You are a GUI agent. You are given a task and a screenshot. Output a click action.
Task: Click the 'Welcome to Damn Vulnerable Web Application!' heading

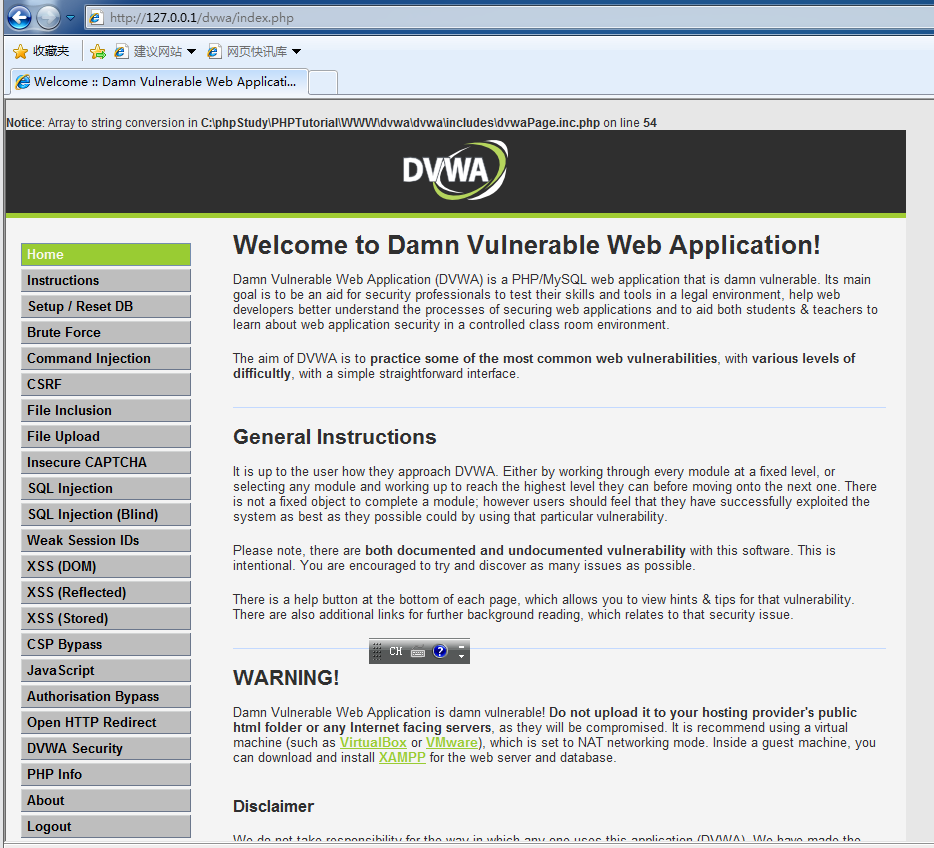point(527,245)
